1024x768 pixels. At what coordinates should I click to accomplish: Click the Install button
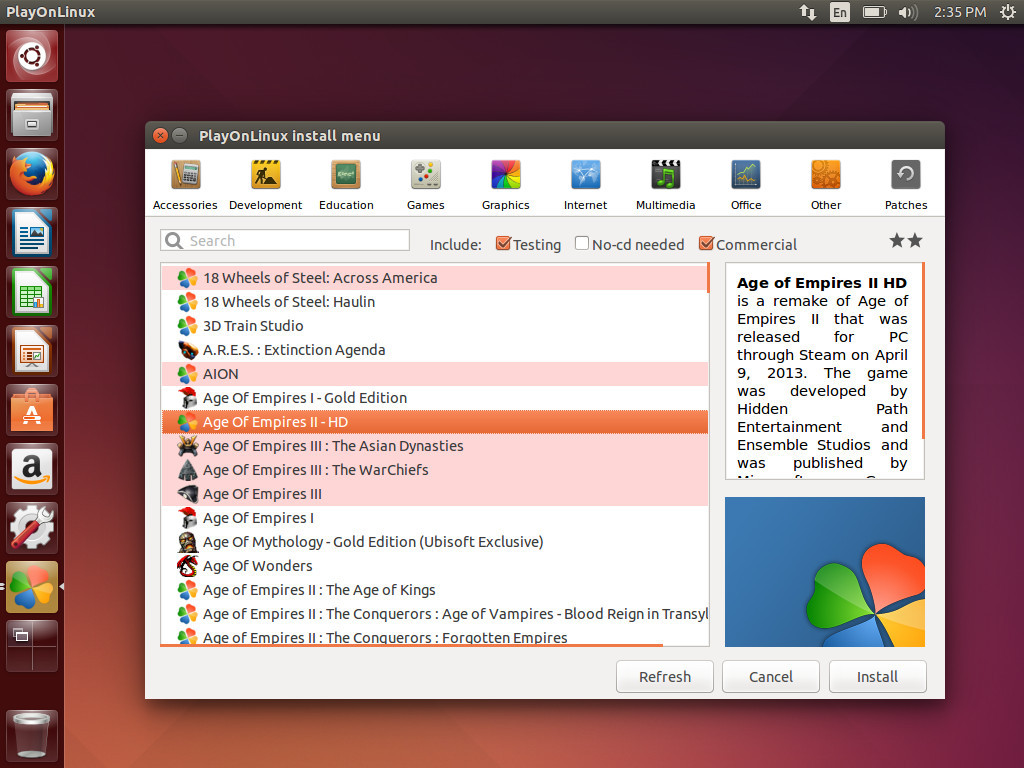click(877, 677)
